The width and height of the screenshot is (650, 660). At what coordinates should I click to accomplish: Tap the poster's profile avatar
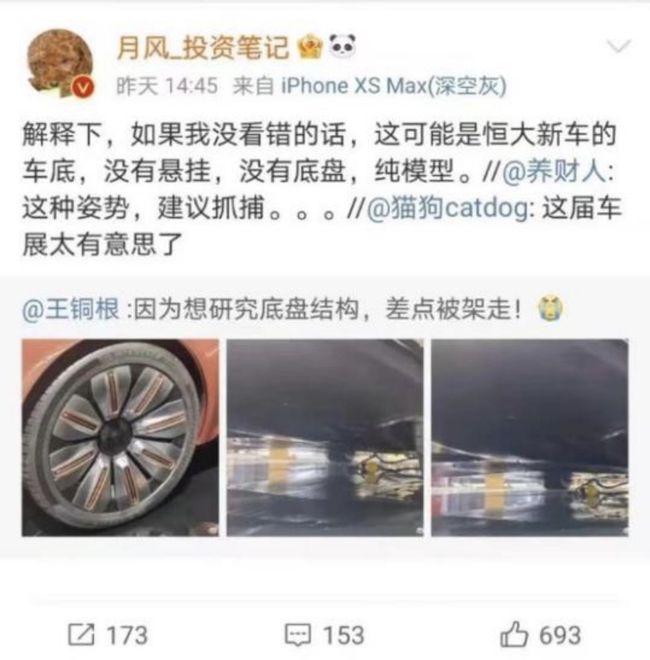59,61
